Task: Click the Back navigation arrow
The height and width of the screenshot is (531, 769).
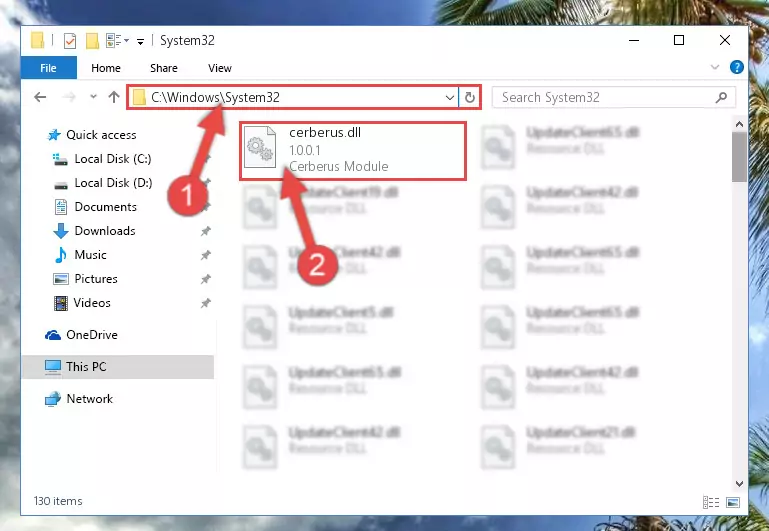Action: tap(40, 97)
